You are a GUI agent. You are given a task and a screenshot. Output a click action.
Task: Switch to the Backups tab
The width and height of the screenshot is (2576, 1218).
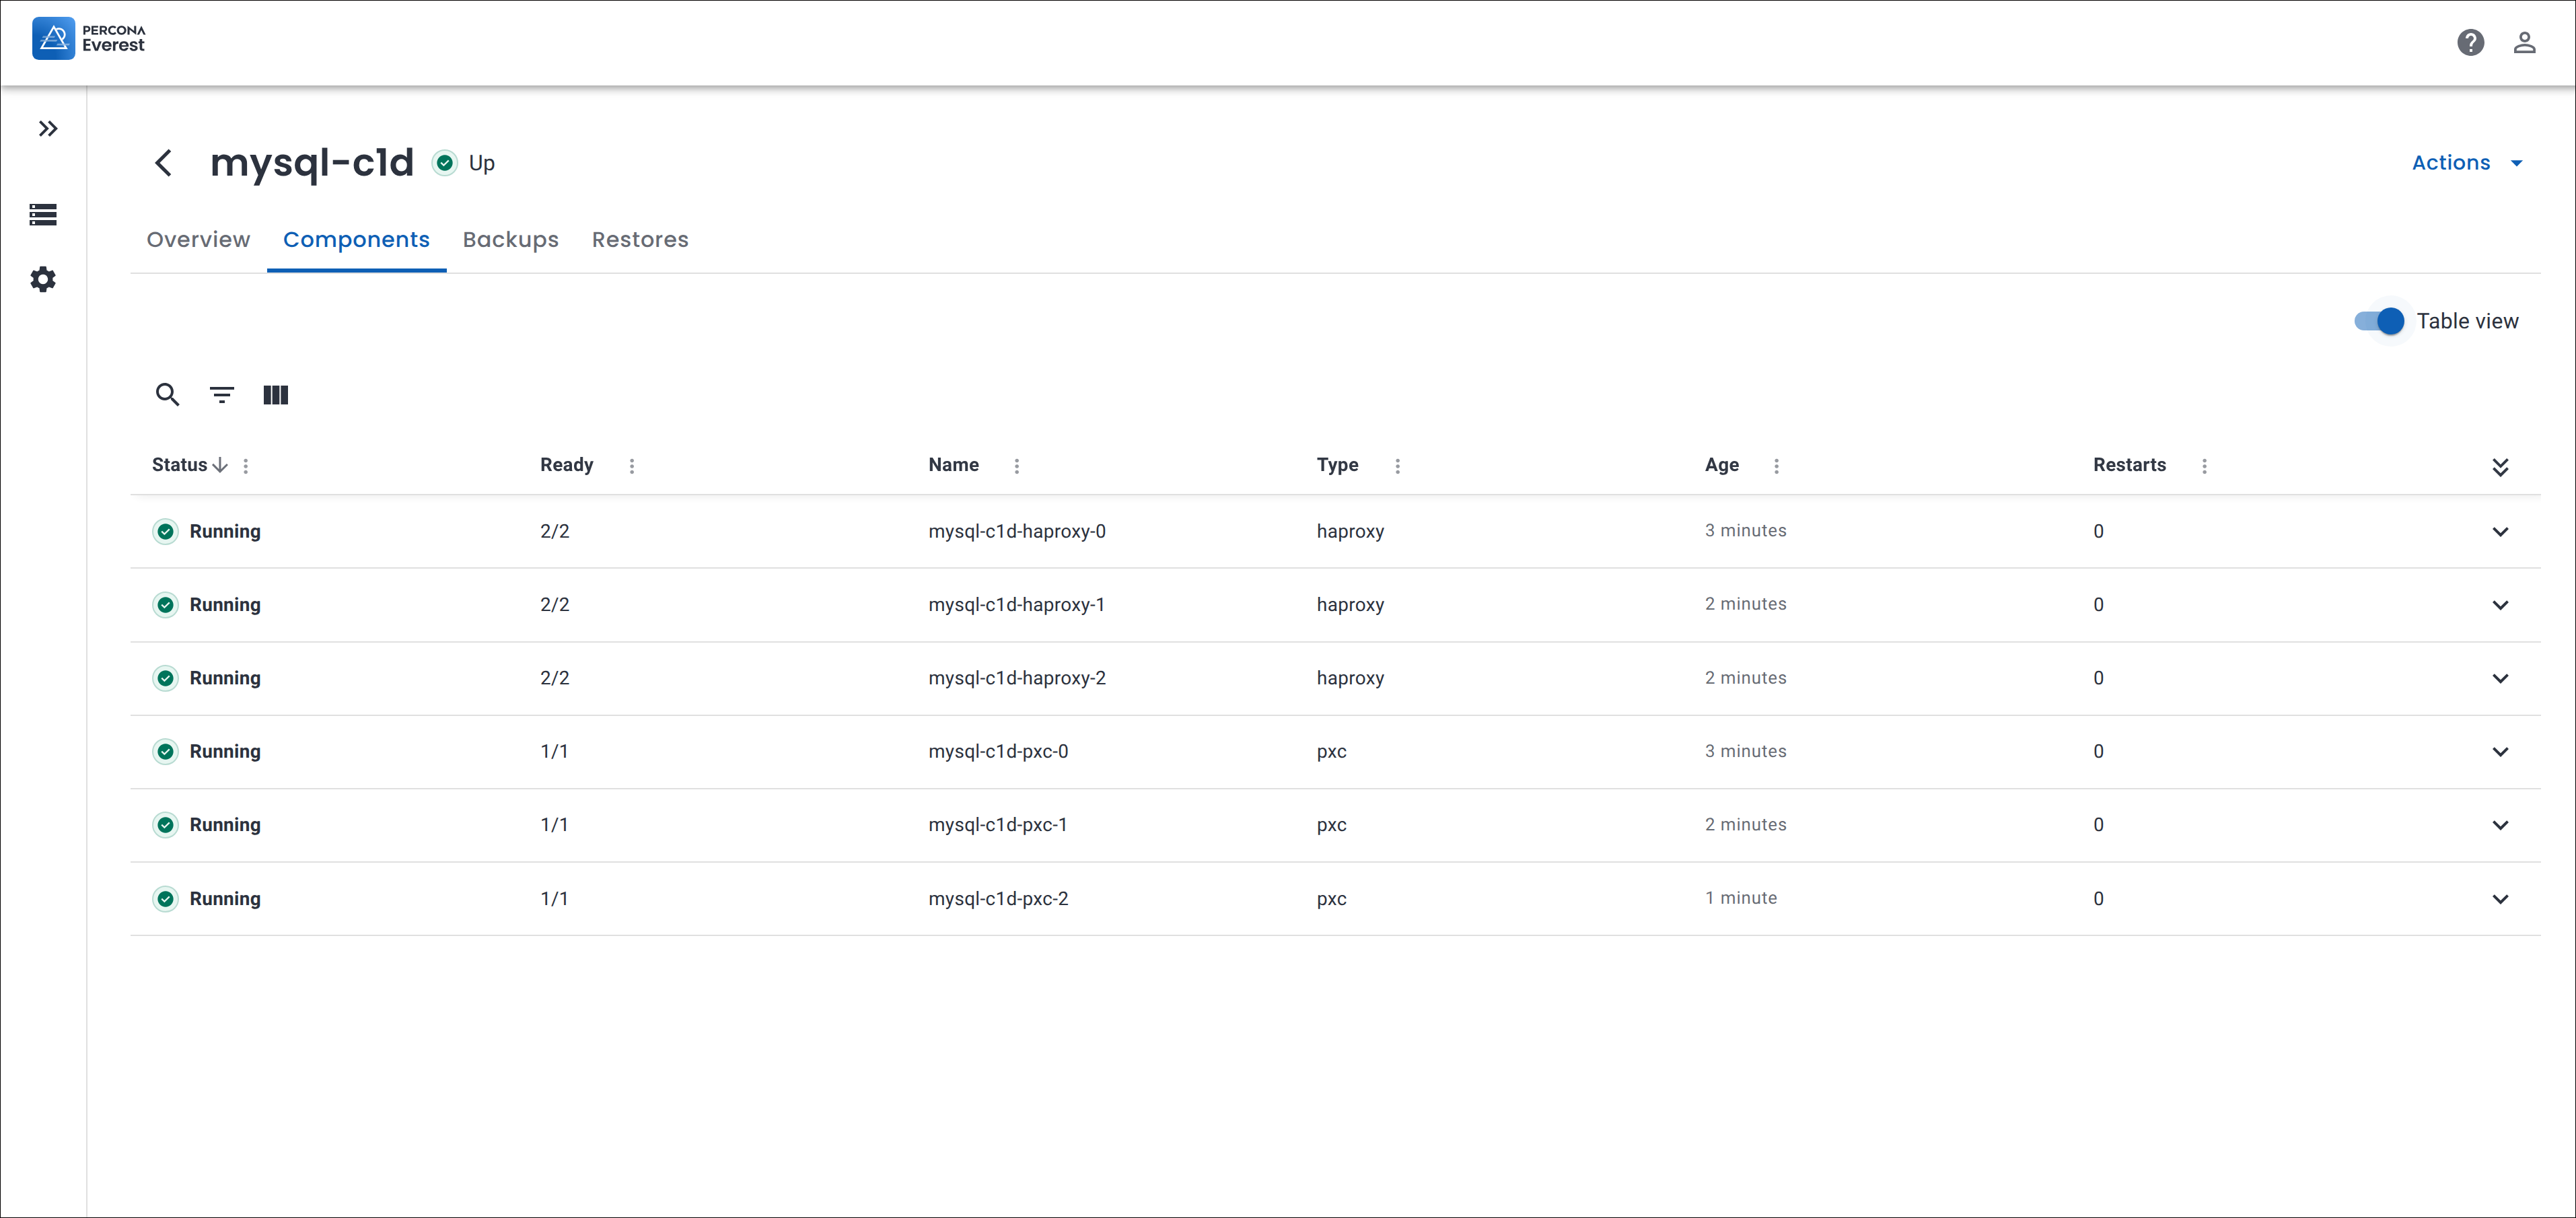point(510,239)
